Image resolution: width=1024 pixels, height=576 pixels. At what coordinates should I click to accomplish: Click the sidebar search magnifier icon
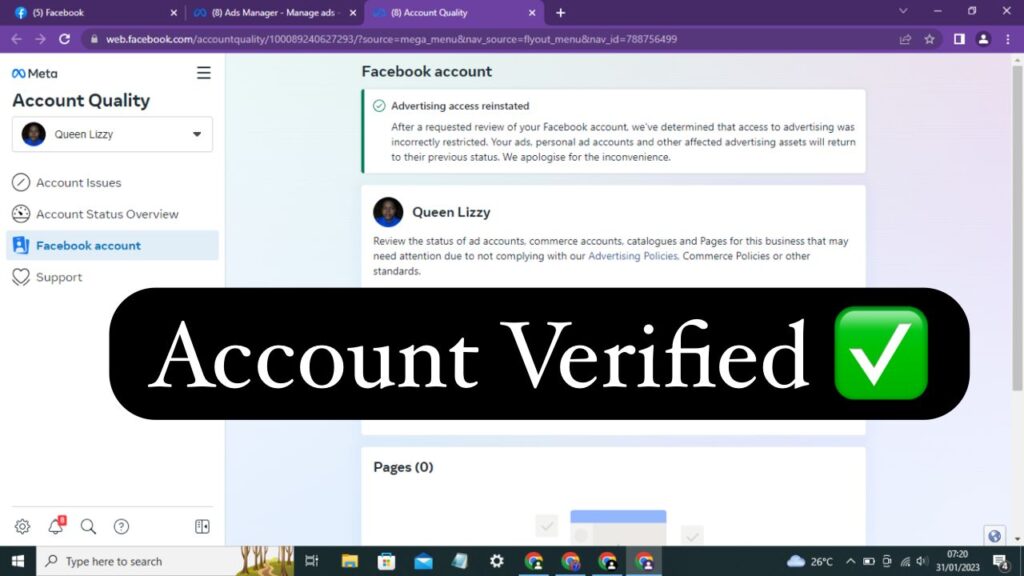click(88, 526)
